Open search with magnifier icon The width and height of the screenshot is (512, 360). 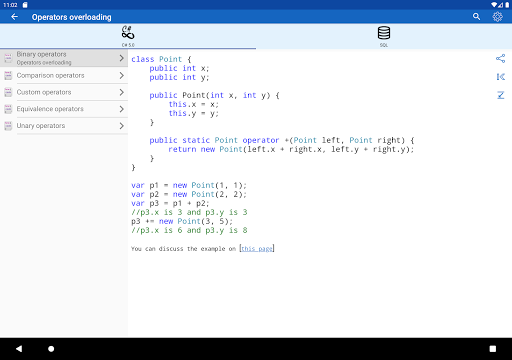pyautogui.click(x=476, y=17)
